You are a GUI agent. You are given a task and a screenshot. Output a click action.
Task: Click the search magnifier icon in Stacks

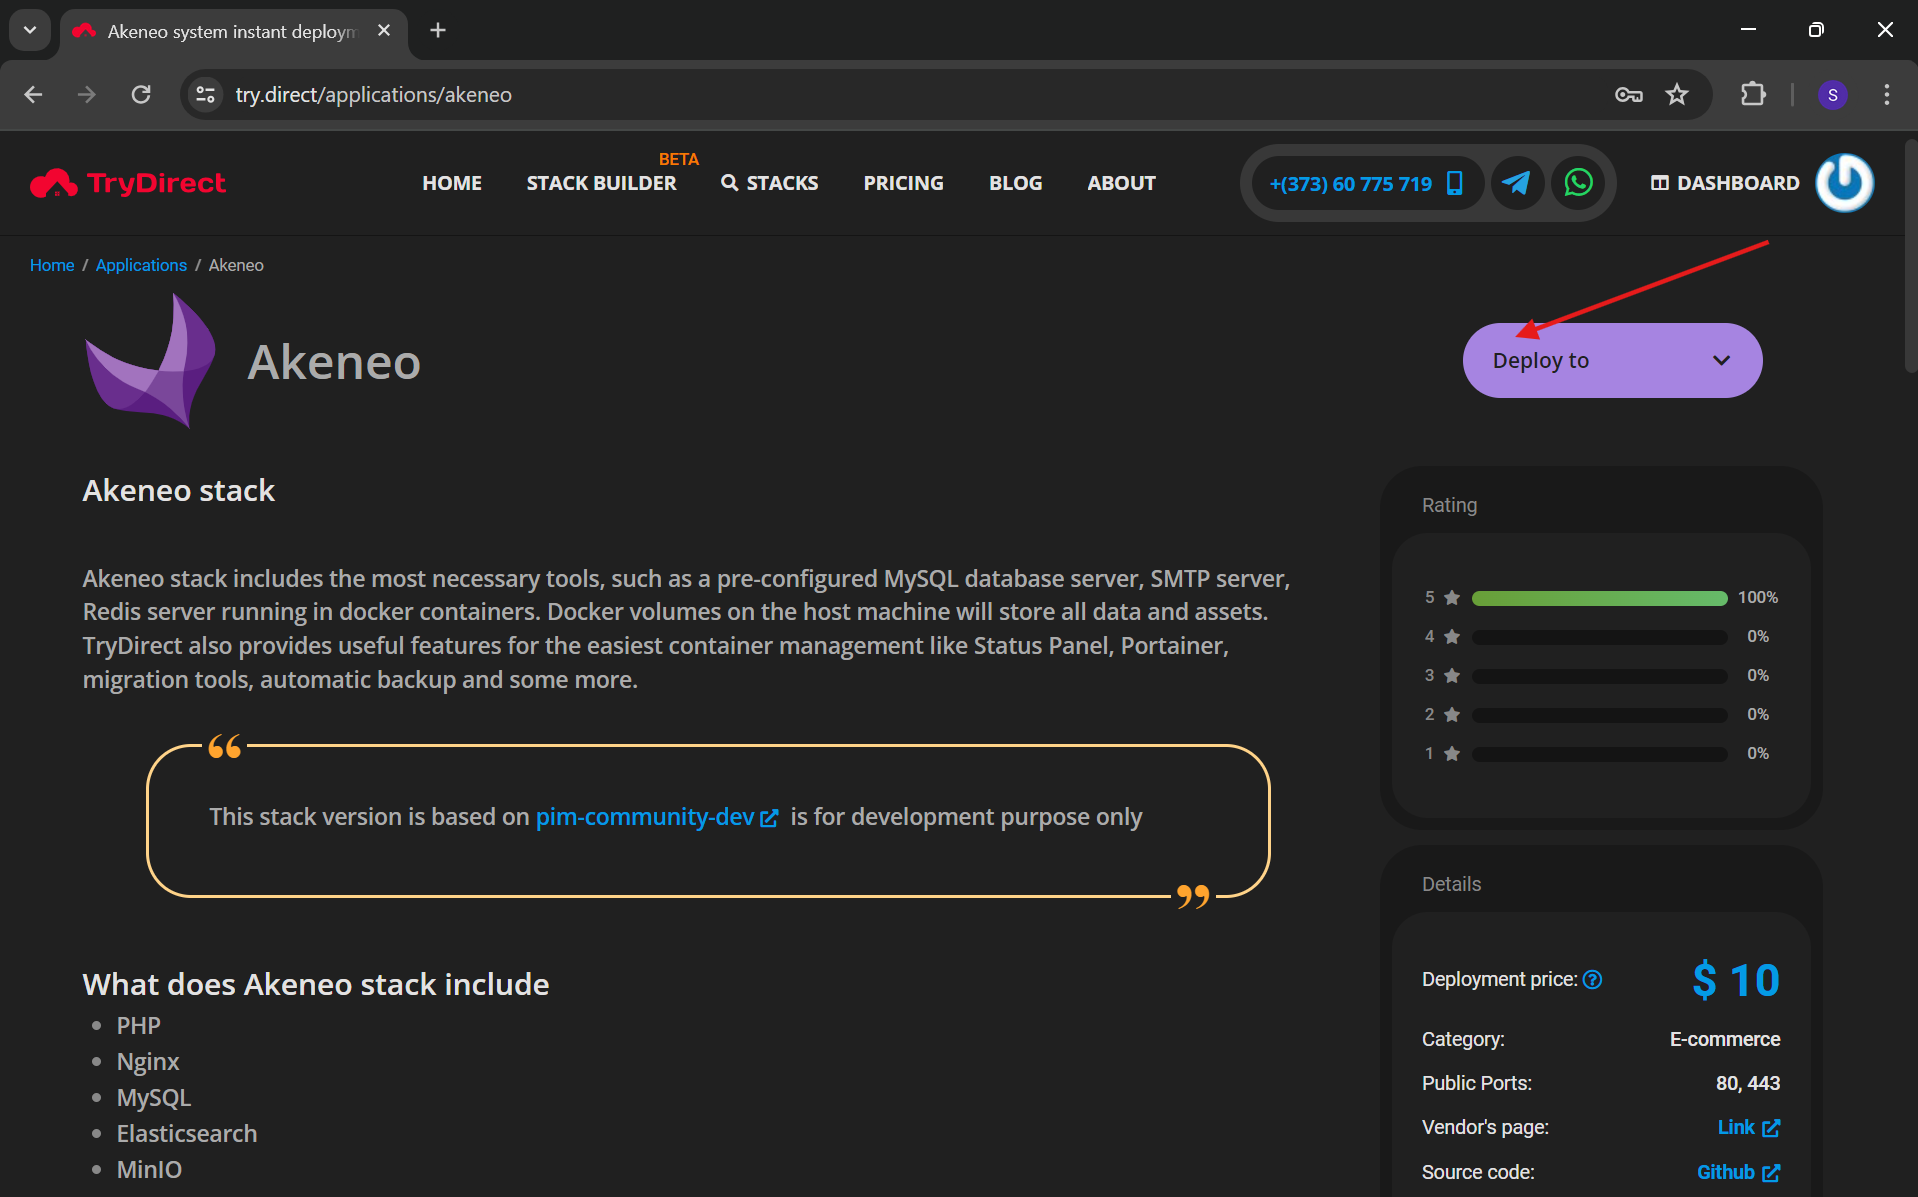[730, 183]
